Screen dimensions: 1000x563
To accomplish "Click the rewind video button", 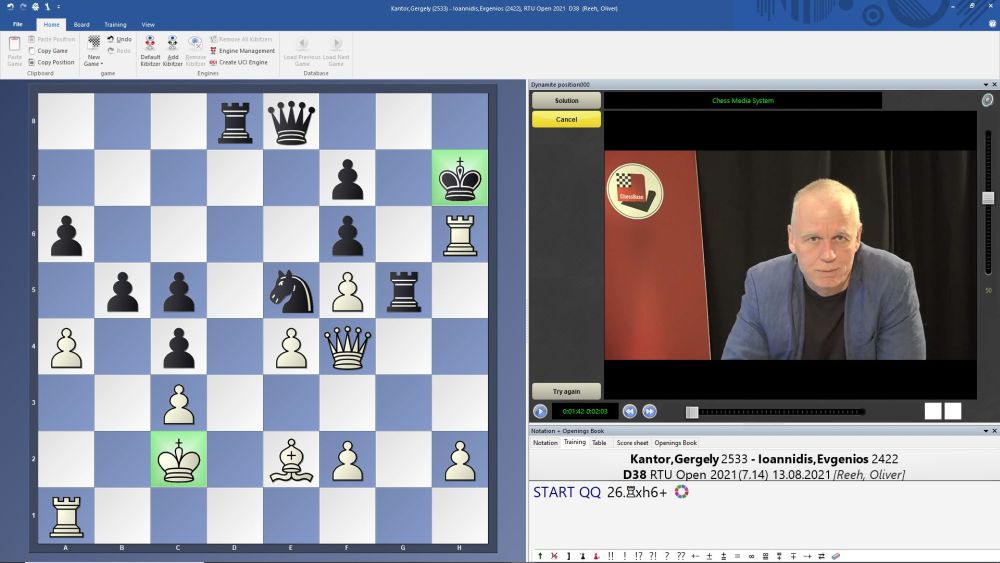I will point(630,411).
